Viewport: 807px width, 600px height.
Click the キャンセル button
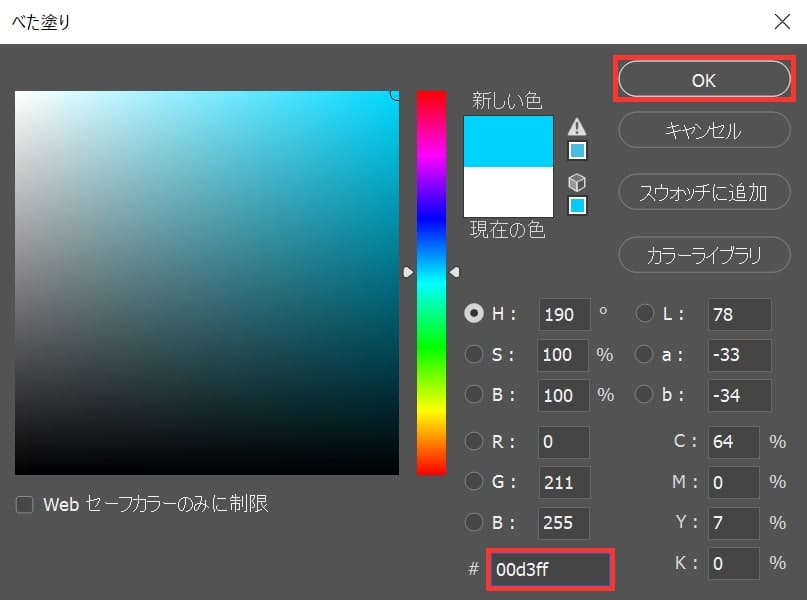pyautogui.click(x=704, y=131)
